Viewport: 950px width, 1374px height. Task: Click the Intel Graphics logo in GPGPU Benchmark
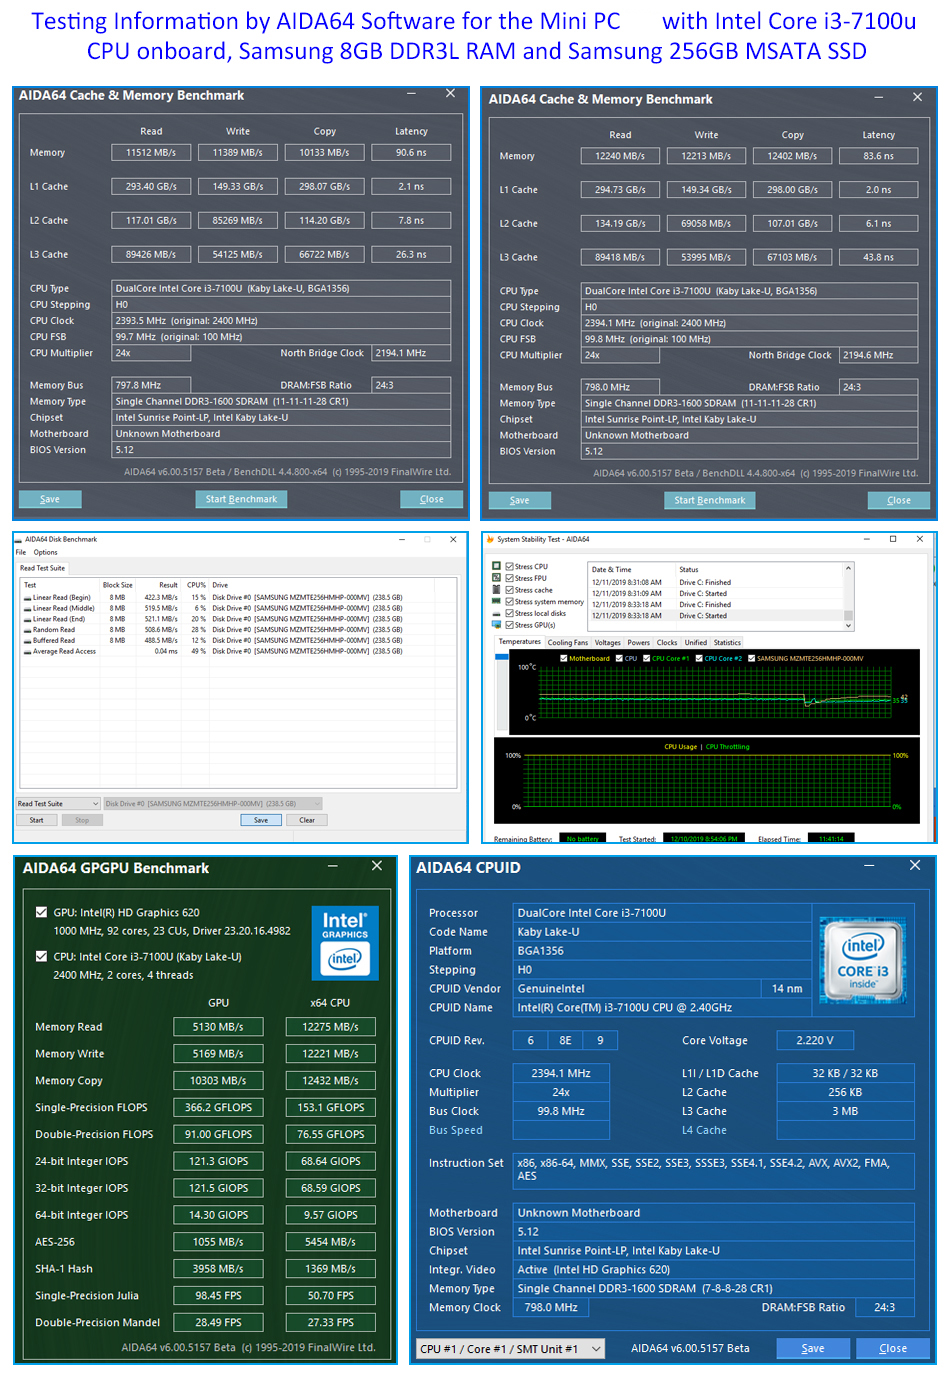click(345, 943)
